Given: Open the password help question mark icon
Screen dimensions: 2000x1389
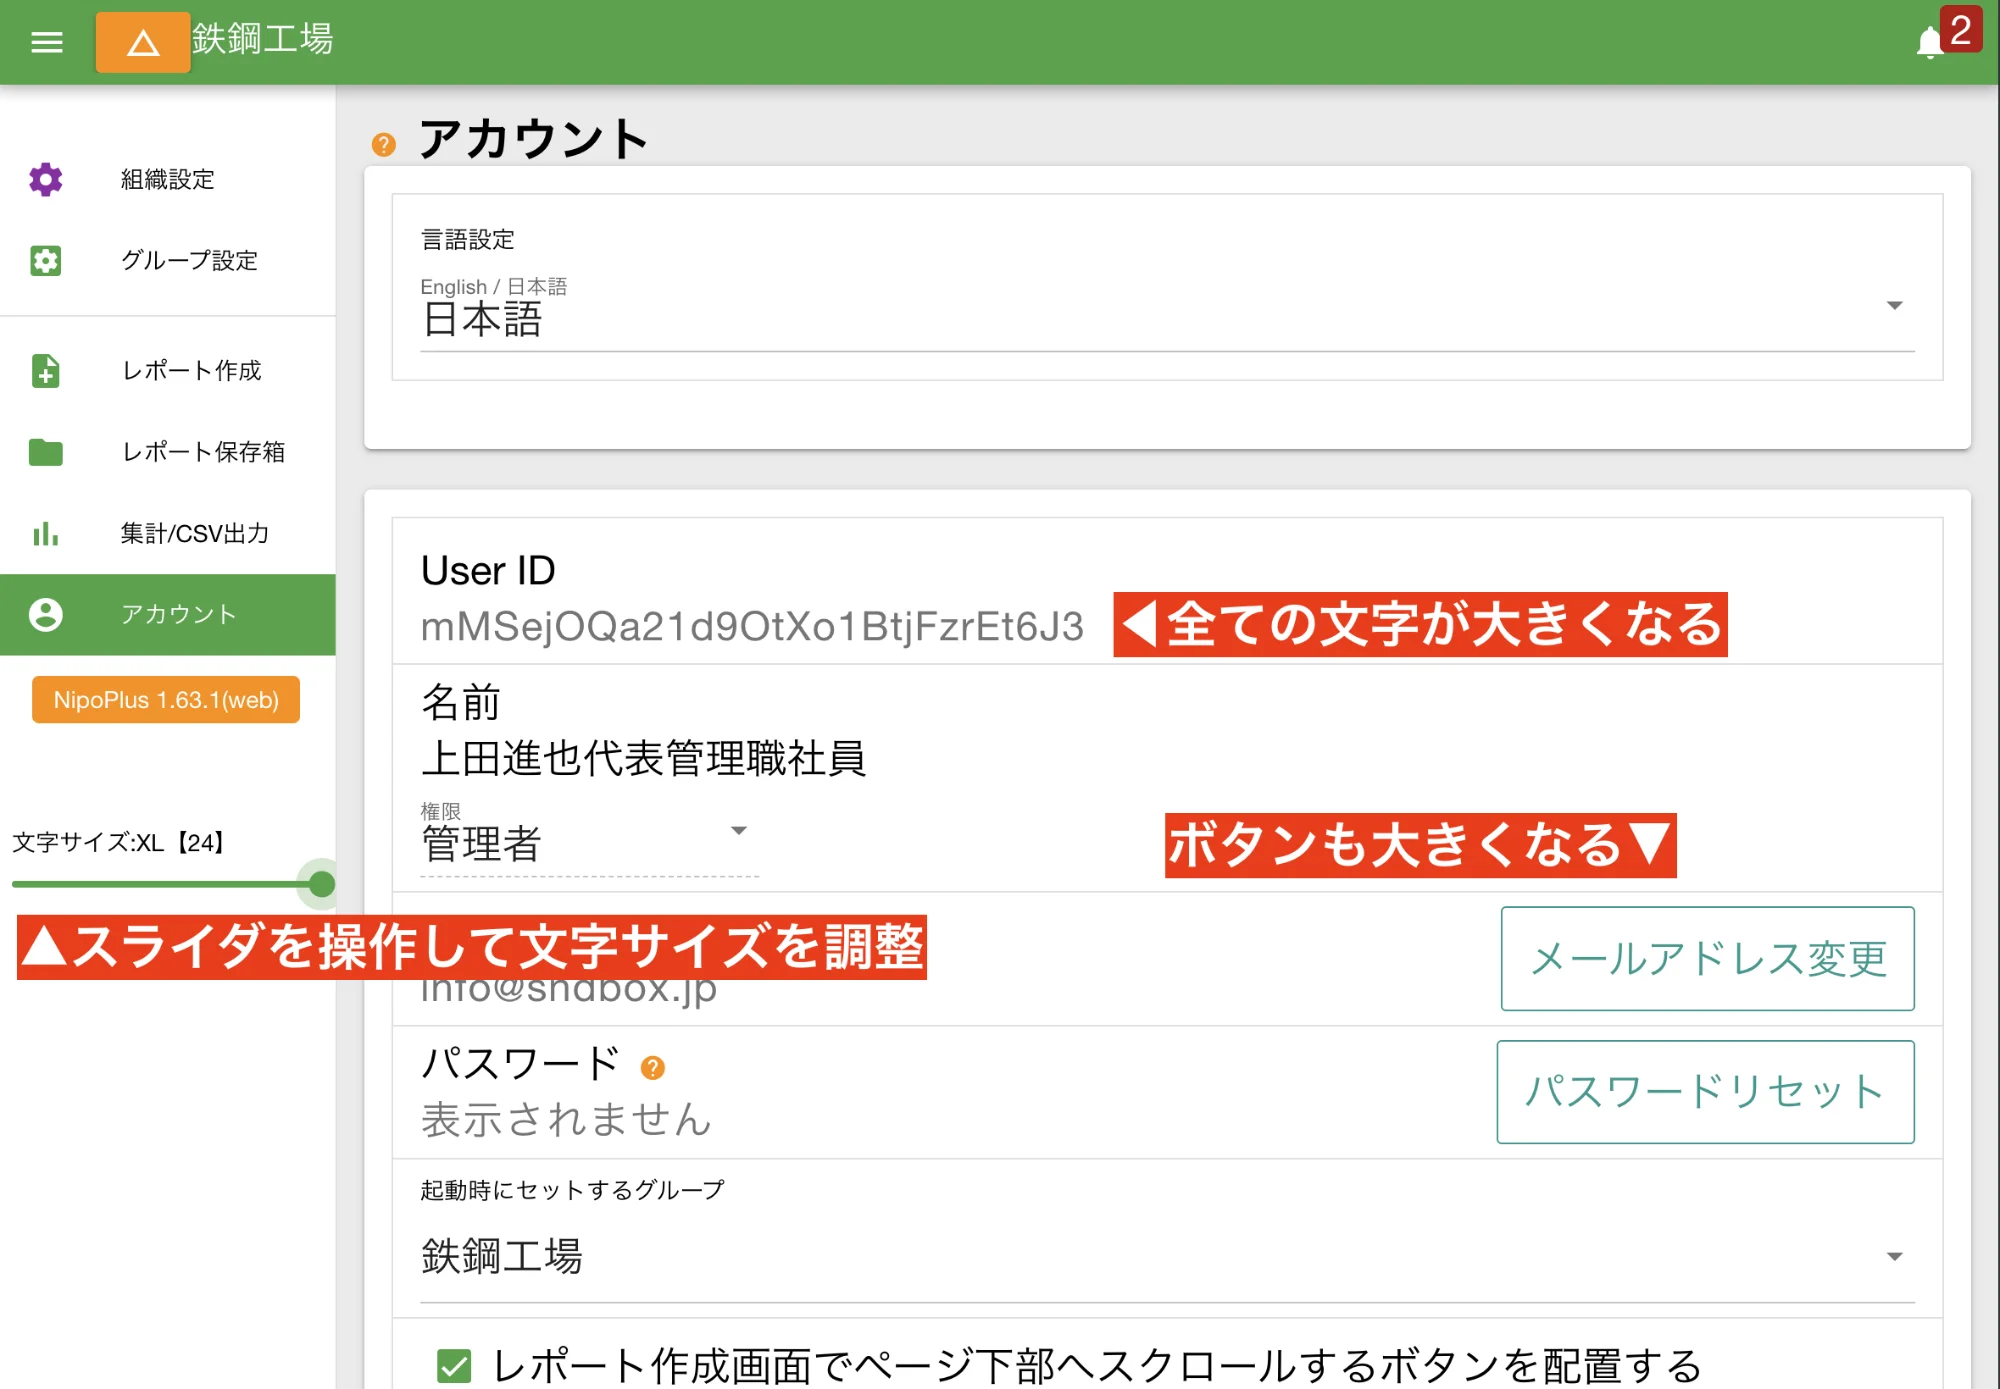Looking at the screenshot, I should click(x=654, y=1066).
